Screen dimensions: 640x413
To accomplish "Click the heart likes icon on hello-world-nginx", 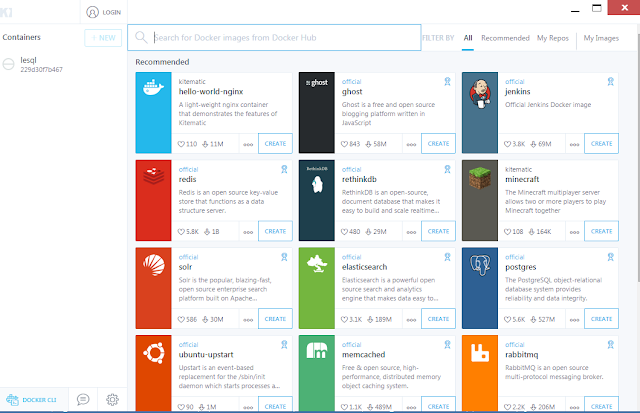I will coord(181,144).
